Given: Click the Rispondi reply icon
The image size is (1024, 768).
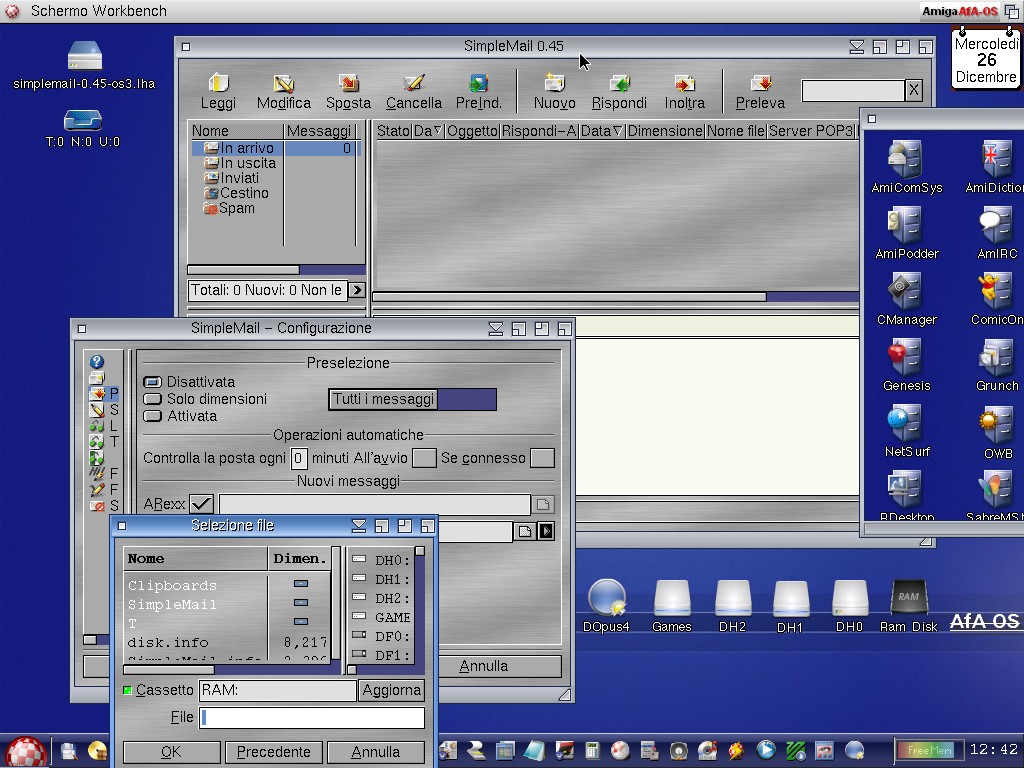Looking at the screenshot, I should (x=619, y=84).
